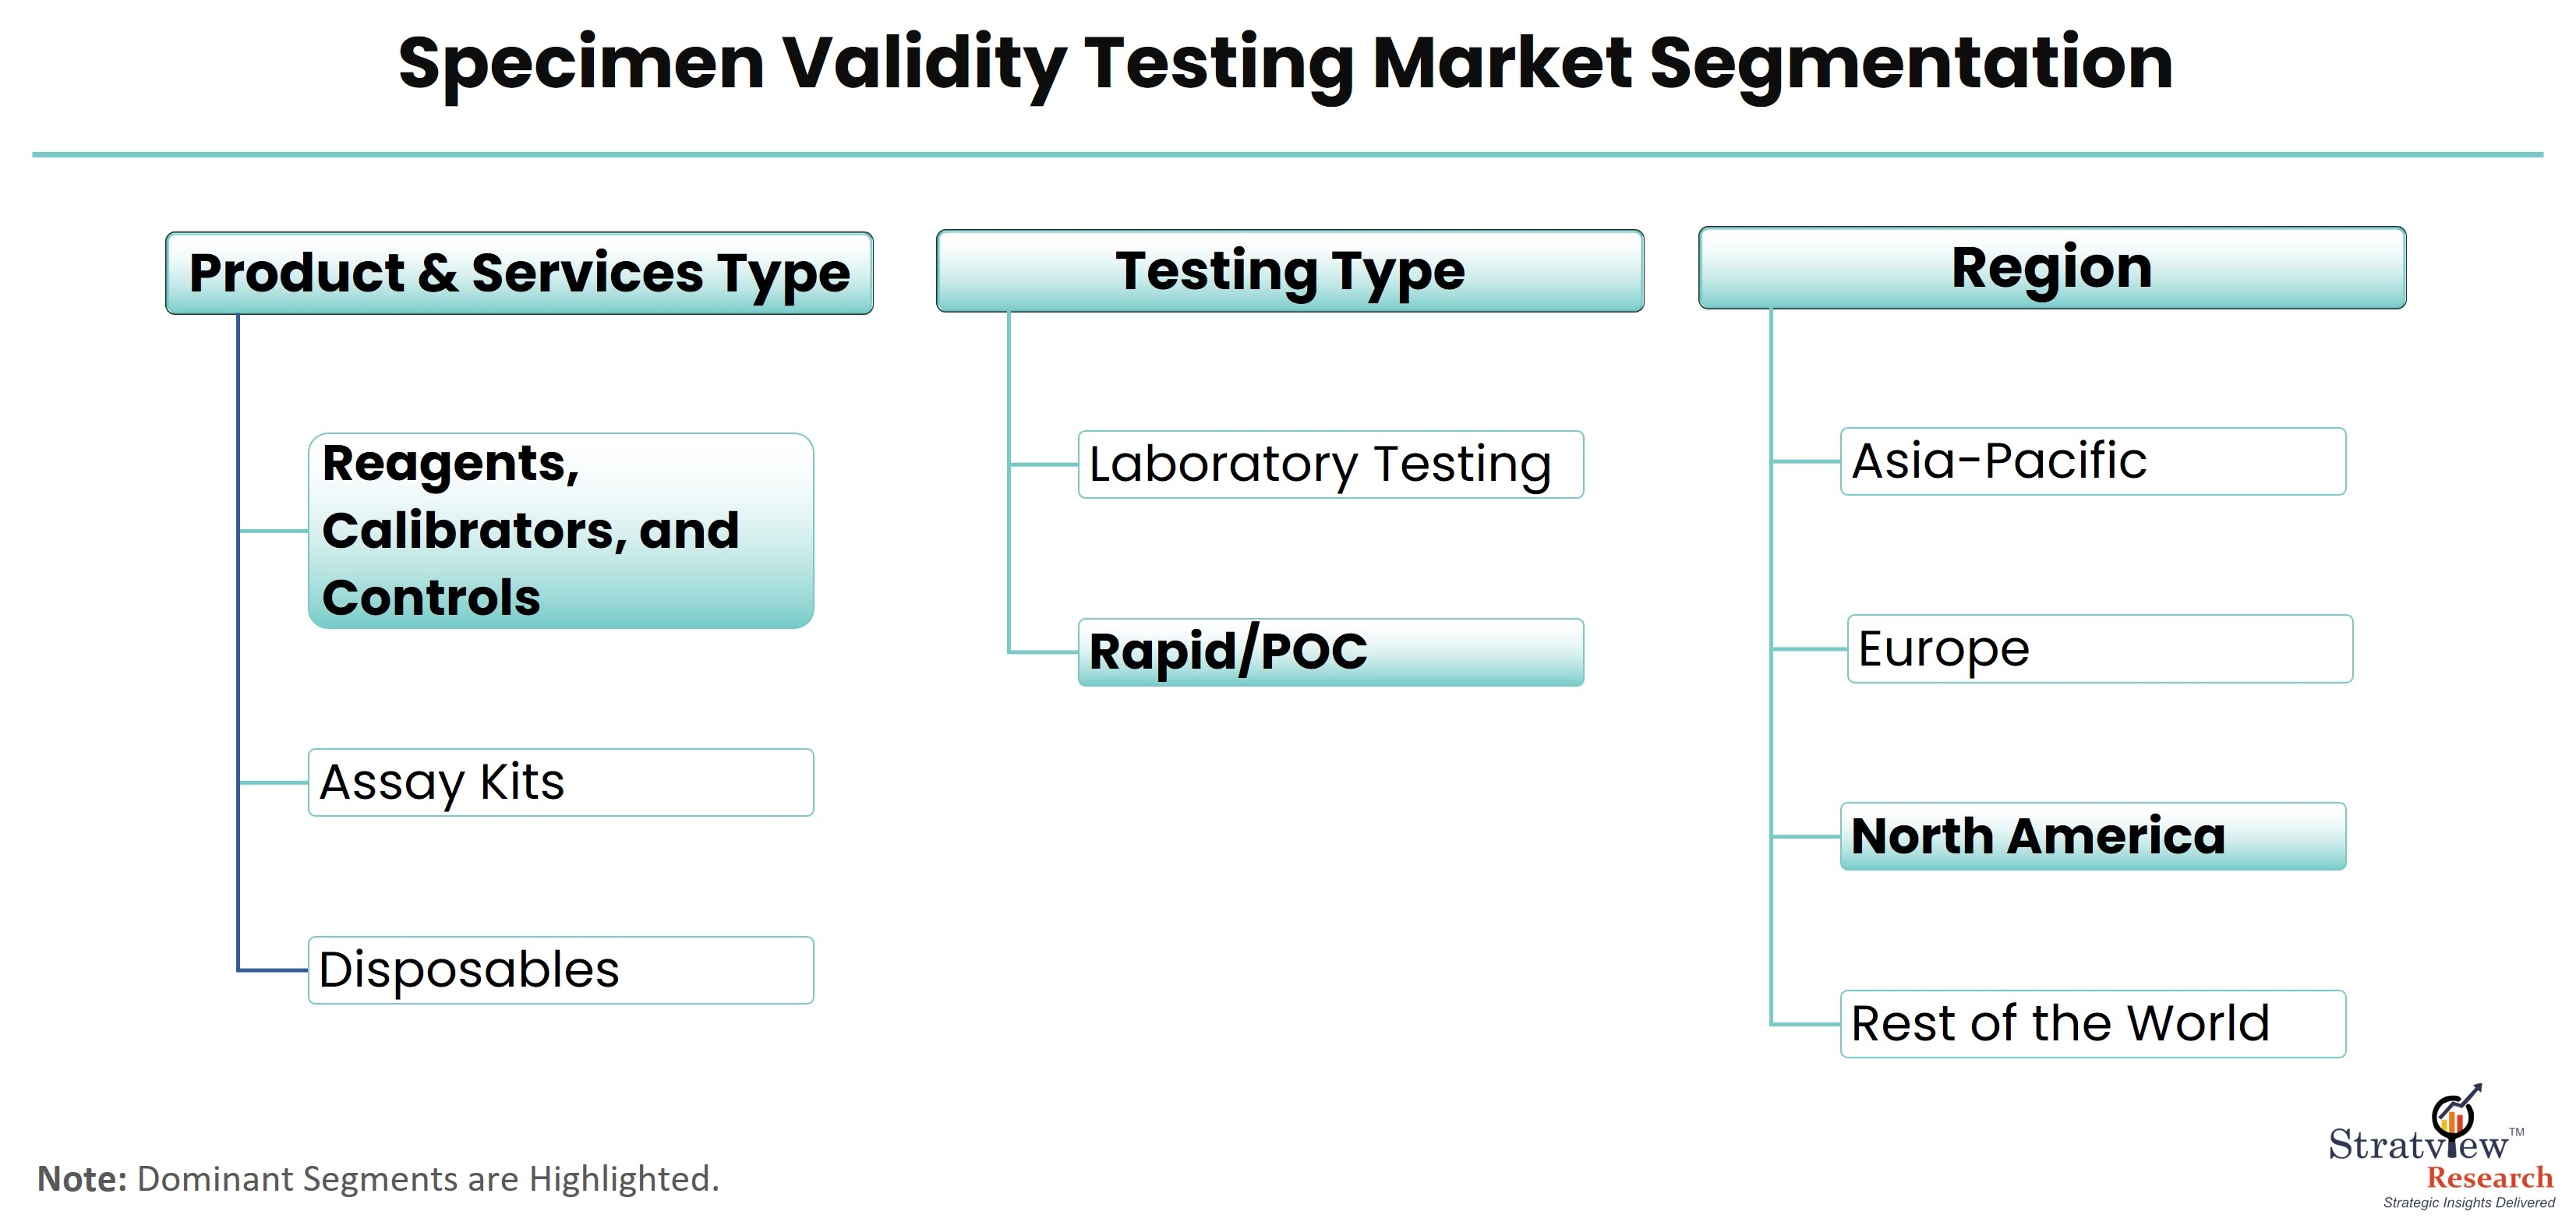Click the highlighted North America box
The height and width of the screenshot is (1229, 2576).
(2093, 836)
